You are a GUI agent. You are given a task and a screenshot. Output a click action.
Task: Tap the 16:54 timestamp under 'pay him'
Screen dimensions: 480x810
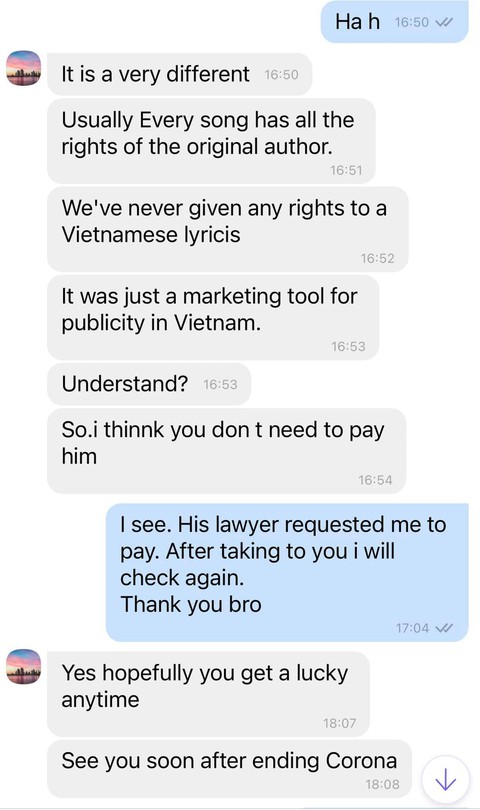pyautogui.click(x=375, y=480)
